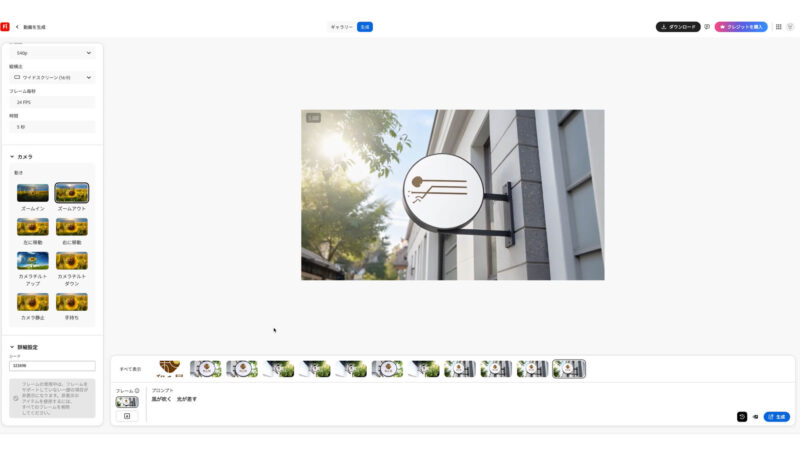800x457 pixels.
Task: Select the ズームアウト camera motion
Action: tap(71, 193)
